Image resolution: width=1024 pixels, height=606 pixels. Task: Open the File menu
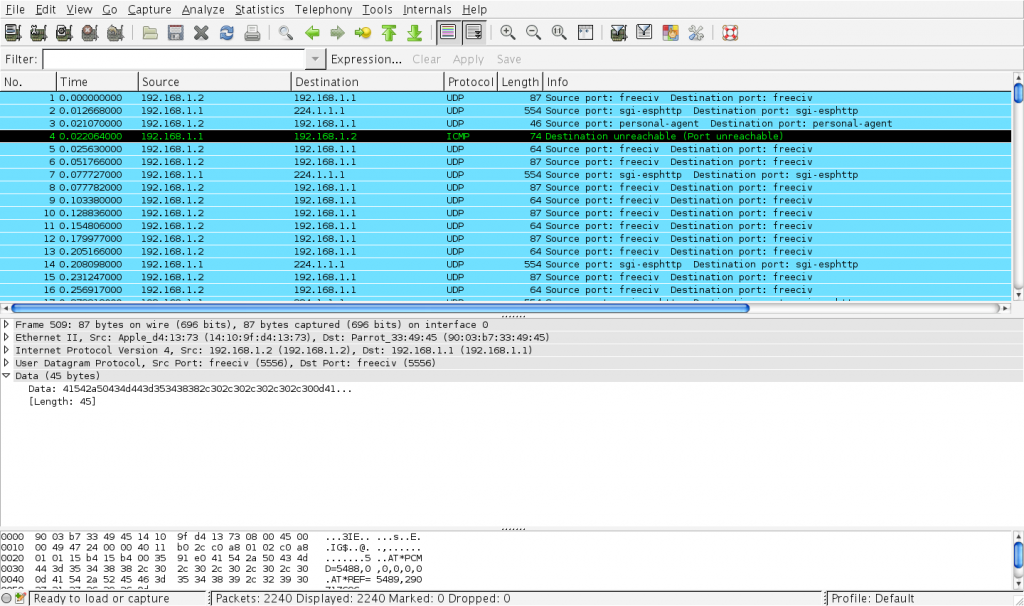15,10
